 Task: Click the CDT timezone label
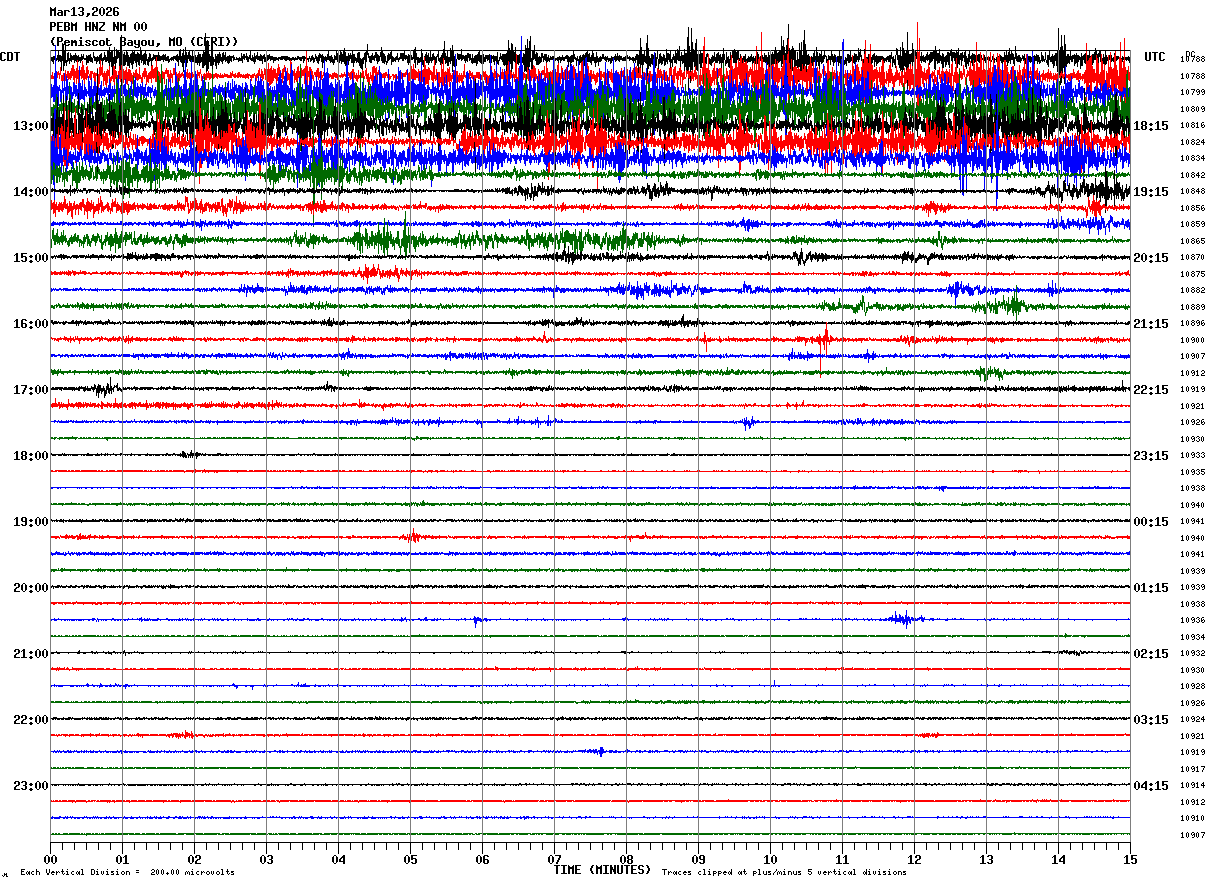click(x=10, y=57)
